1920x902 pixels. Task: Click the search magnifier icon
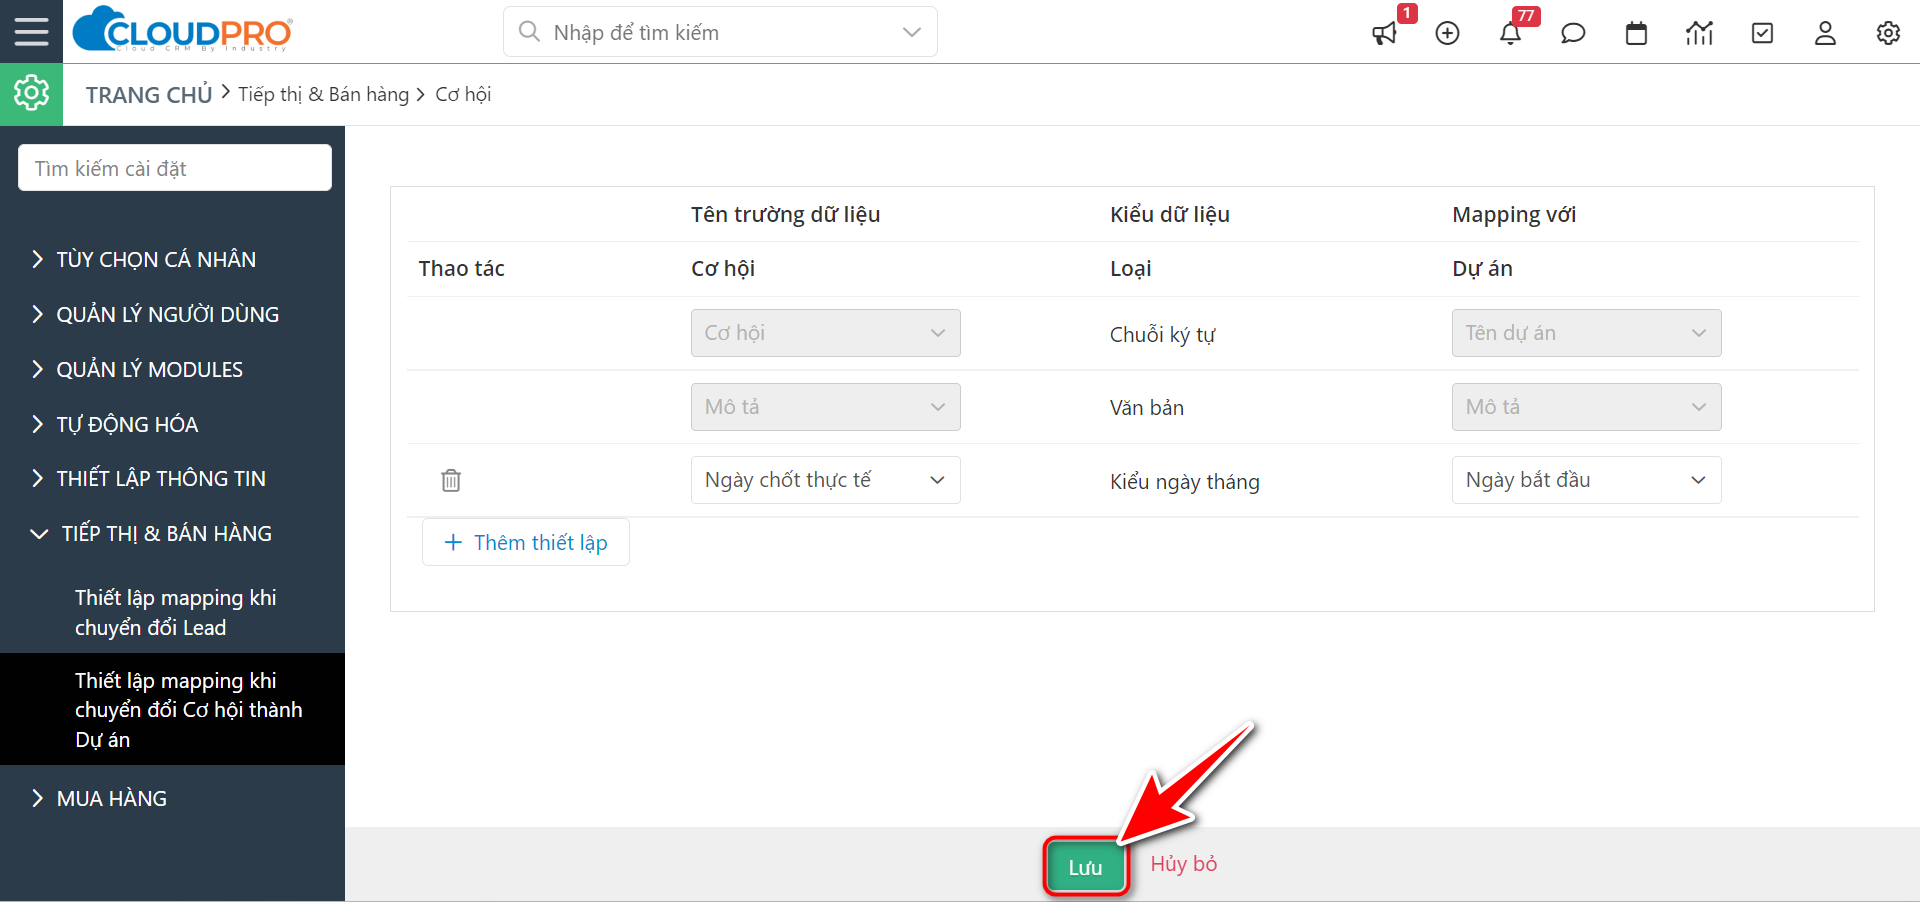click(x=529, y=32)
